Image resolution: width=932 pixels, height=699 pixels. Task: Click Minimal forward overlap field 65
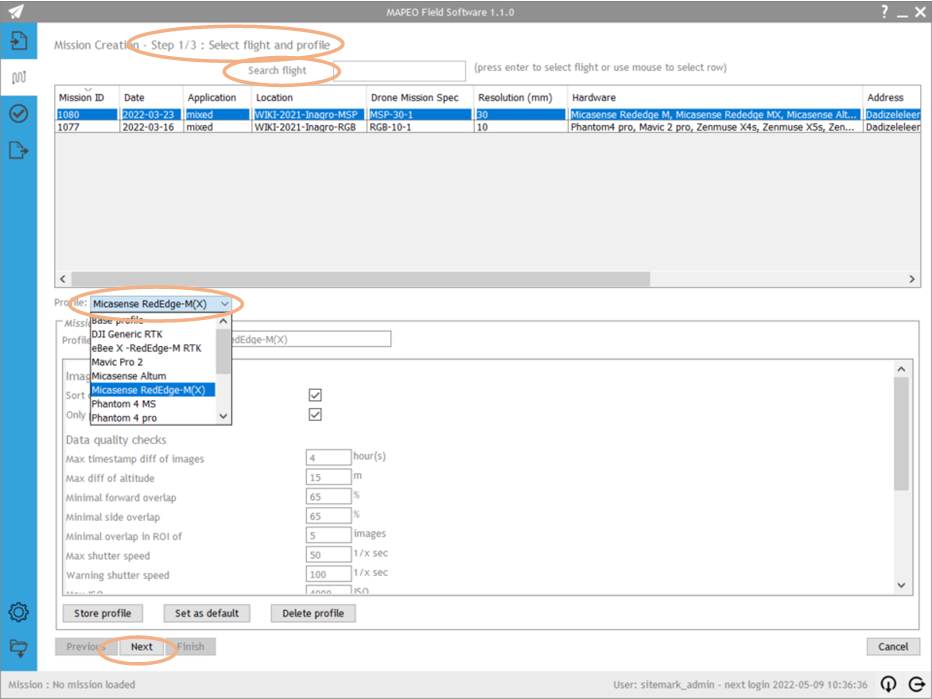[x=328, y=497]
